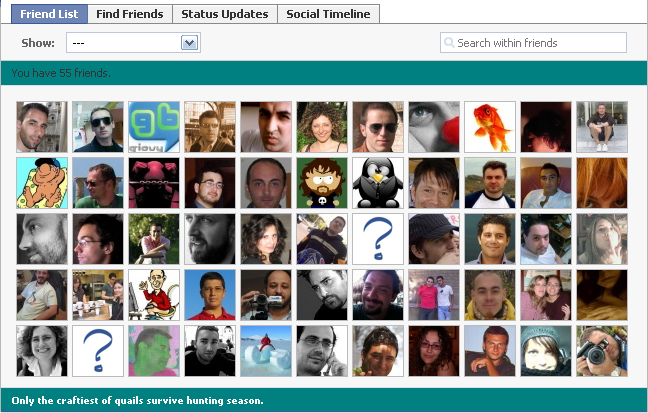Select the cartoon man on a beach towel avatar
648x413 pixels.
click(x=42, y=183)
